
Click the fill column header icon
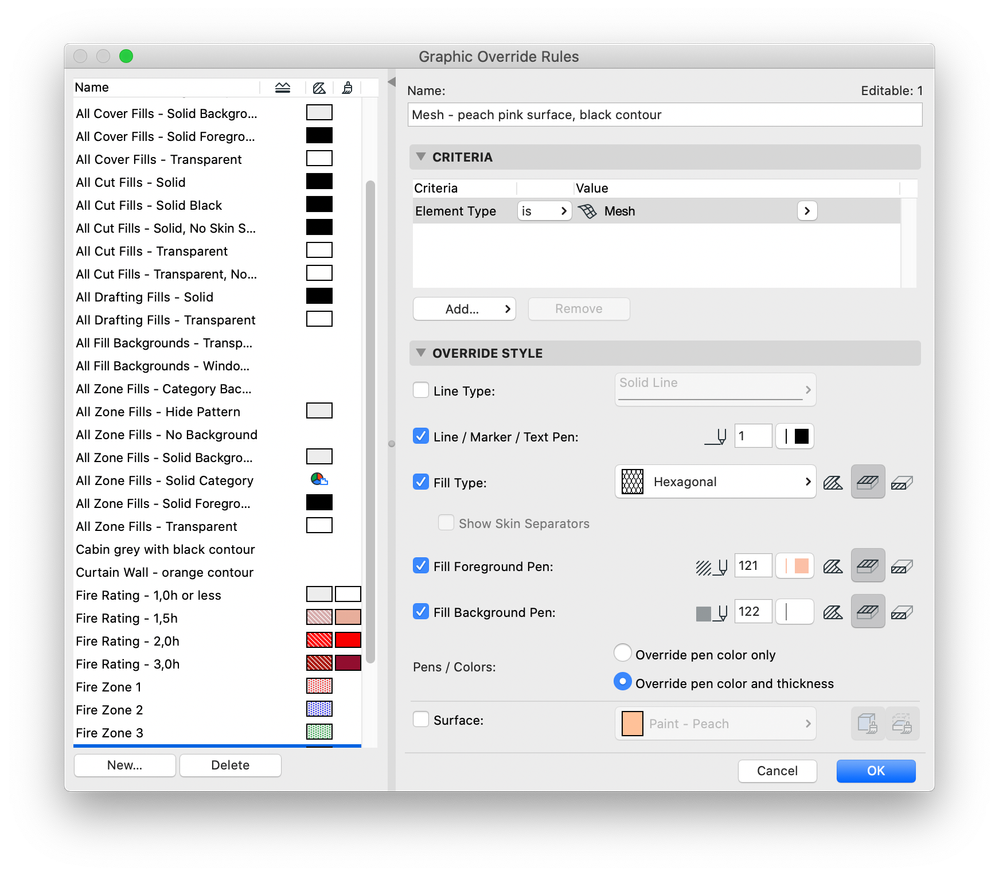pyautogui.click(x=319, y=87)
